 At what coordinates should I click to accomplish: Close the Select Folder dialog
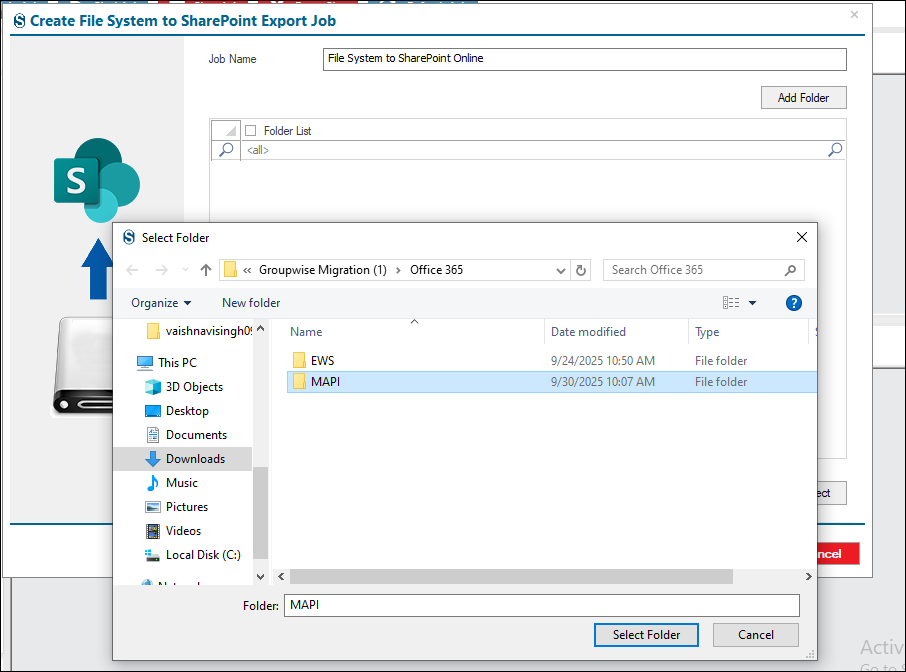pos(801,237)
